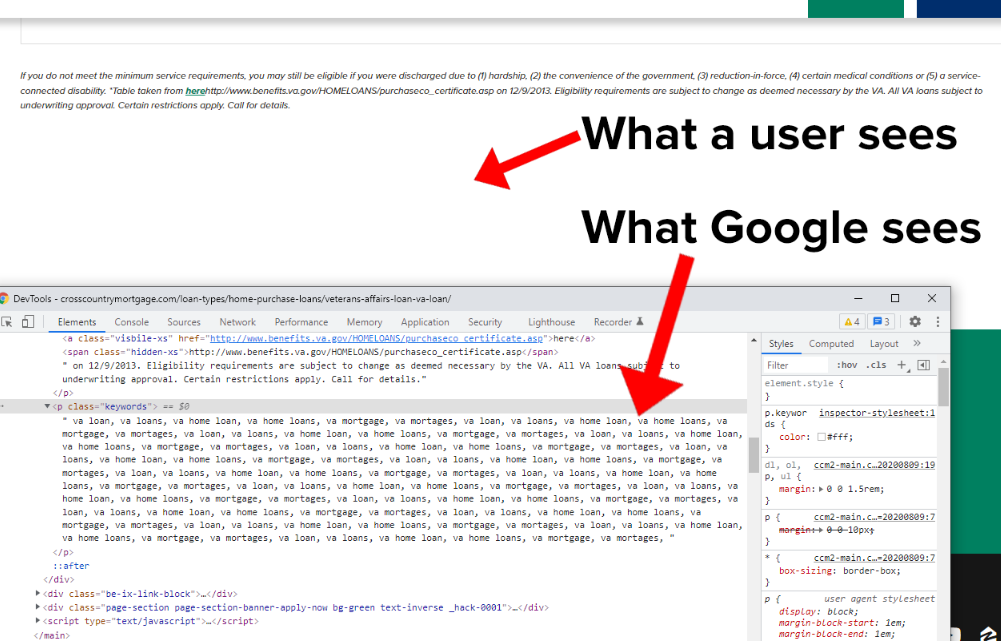Show more Styles pane tabs chevron

point(917,343)
